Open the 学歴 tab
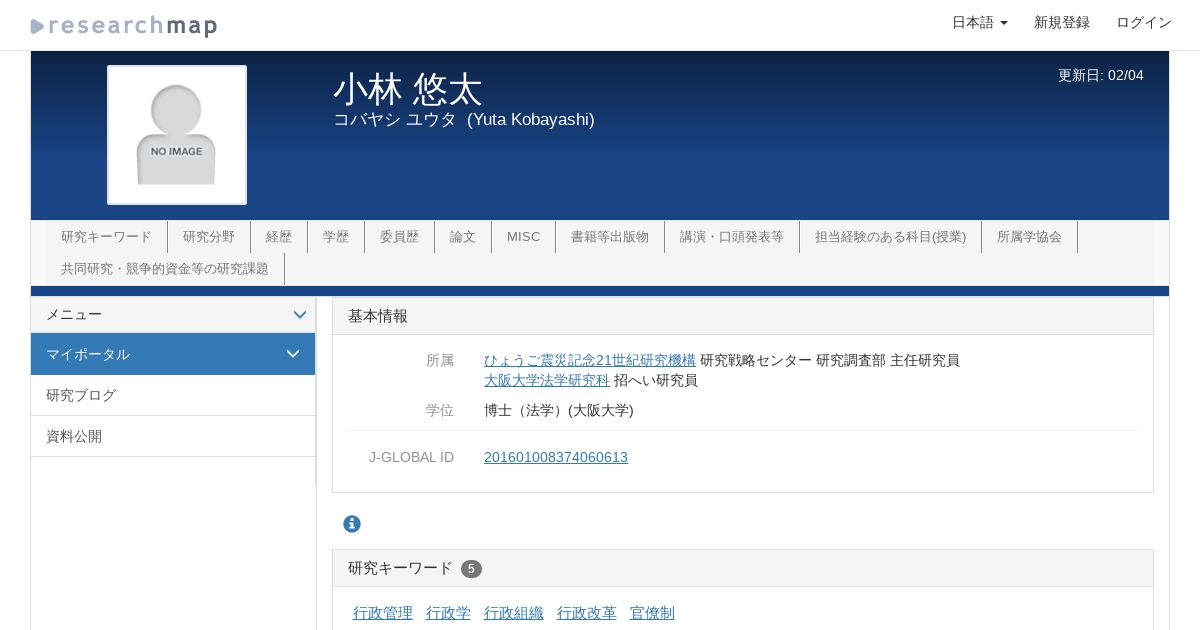This screenshot has width=1200, height=630. pyautogui.click(x=336, y=237)
